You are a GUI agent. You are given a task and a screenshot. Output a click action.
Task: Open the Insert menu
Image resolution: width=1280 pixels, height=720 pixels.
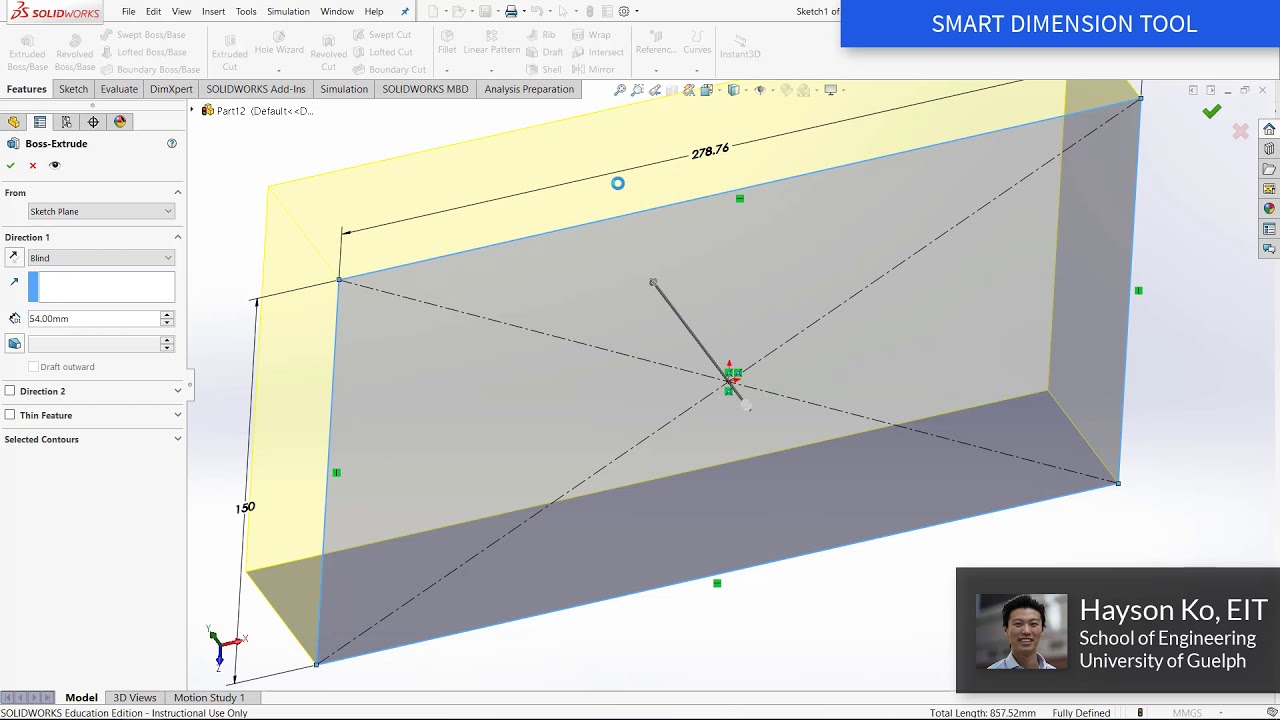coord(213,12)
